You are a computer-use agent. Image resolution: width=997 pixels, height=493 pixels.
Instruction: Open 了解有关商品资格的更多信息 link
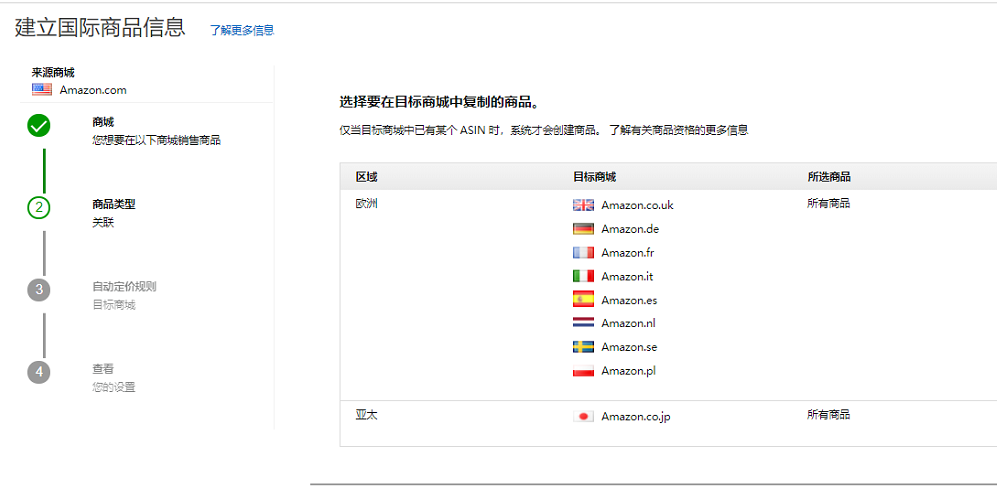click(x=679, y=130)
